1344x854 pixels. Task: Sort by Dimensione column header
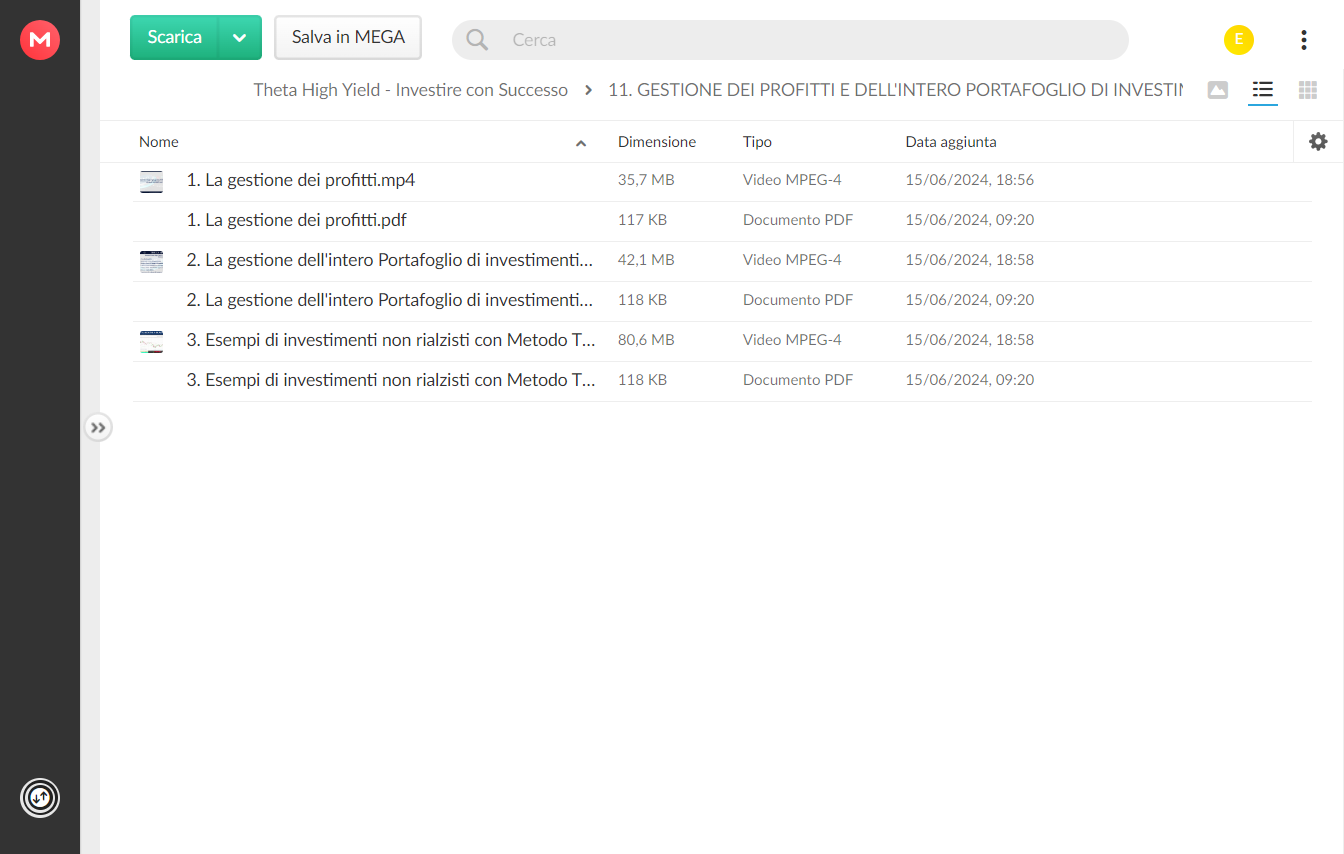pos(657,142)
